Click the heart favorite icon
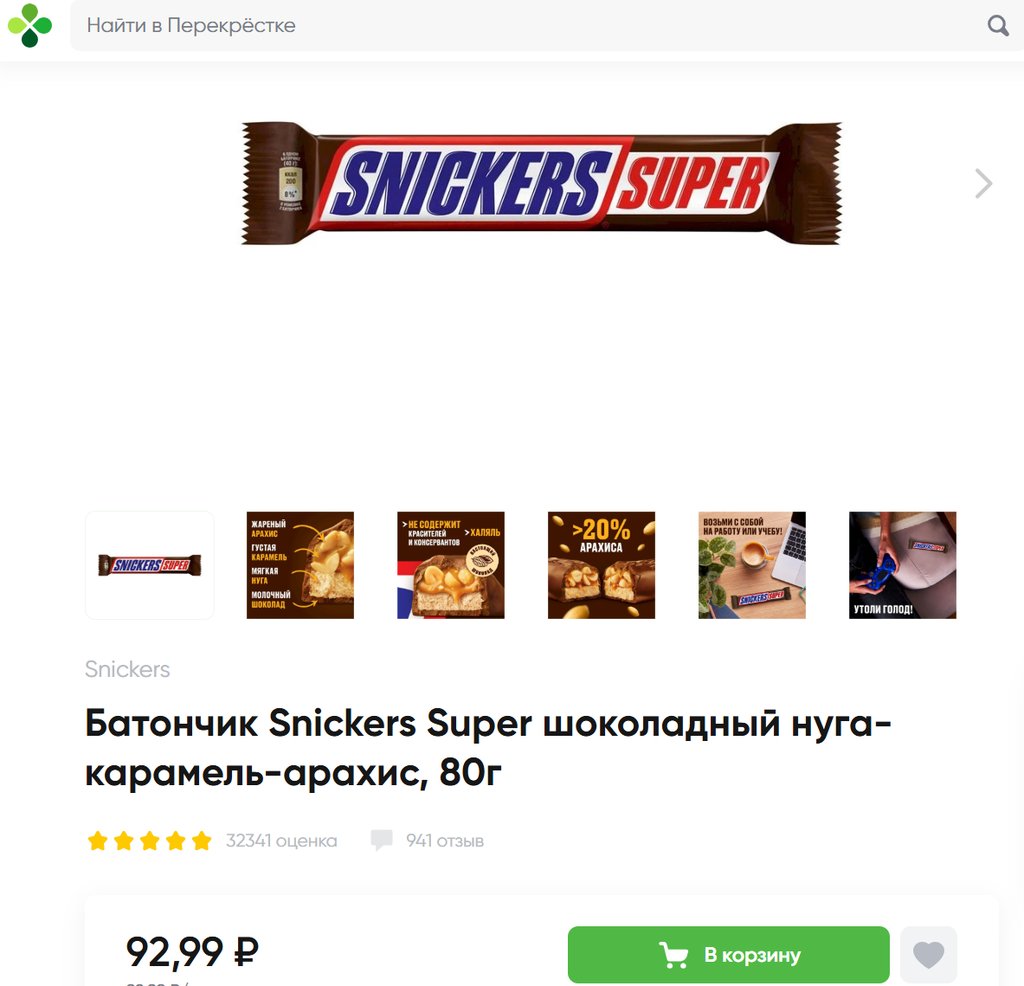The width and height of the screenshot is (1024, 986). tap(928, 955)
